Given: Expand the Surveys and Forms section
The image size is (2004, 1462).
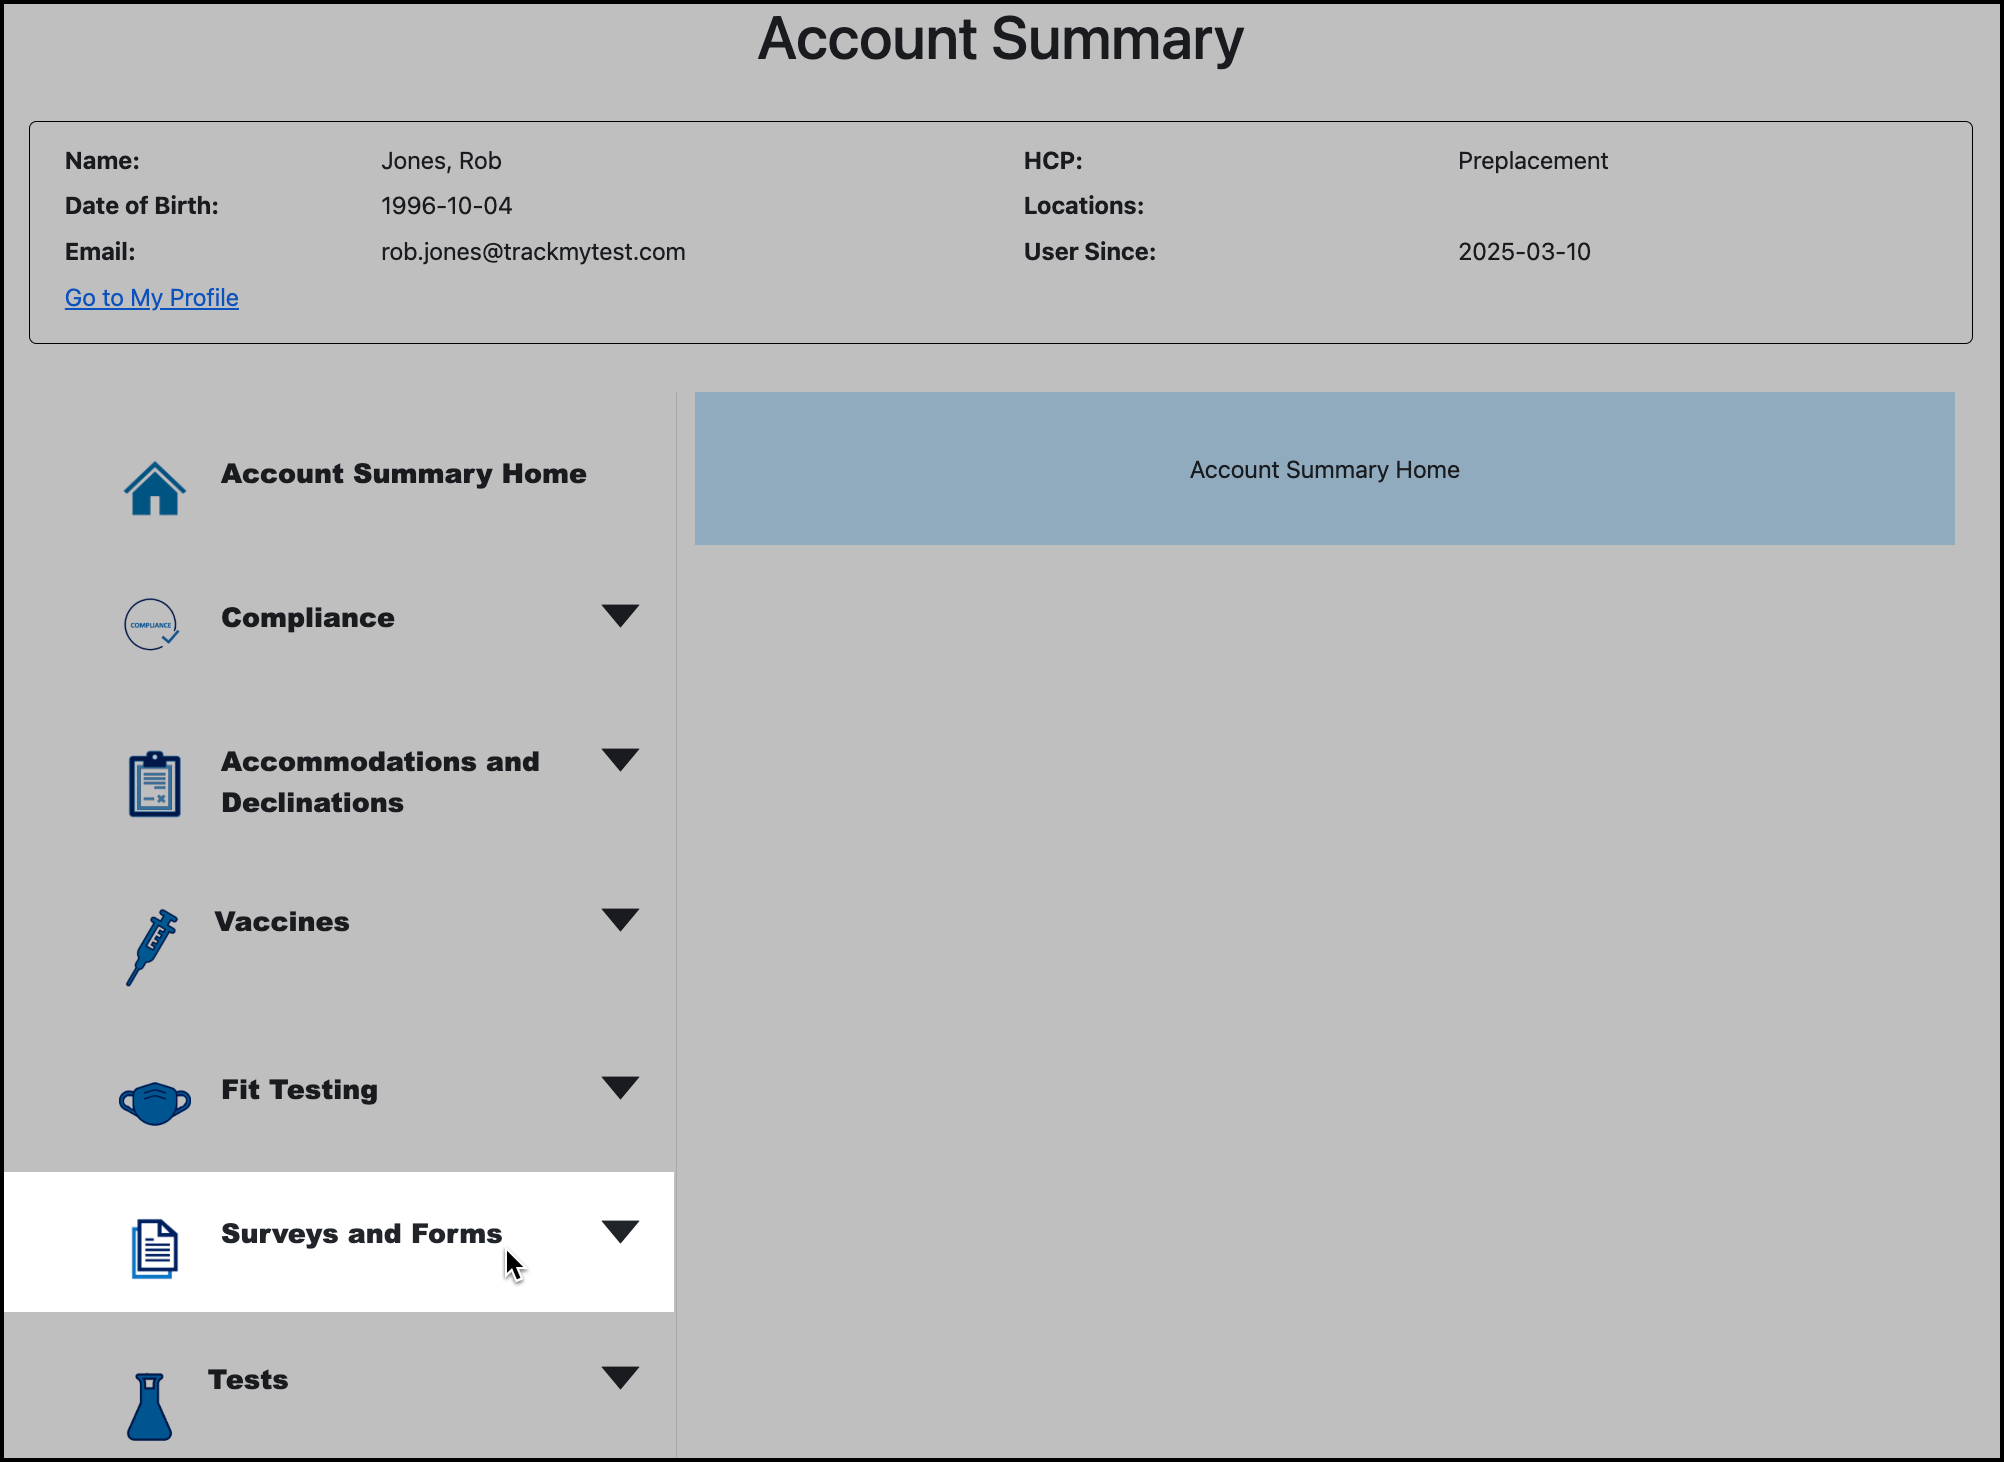Looking at the screenshot, I should [x=620, y=1232].
